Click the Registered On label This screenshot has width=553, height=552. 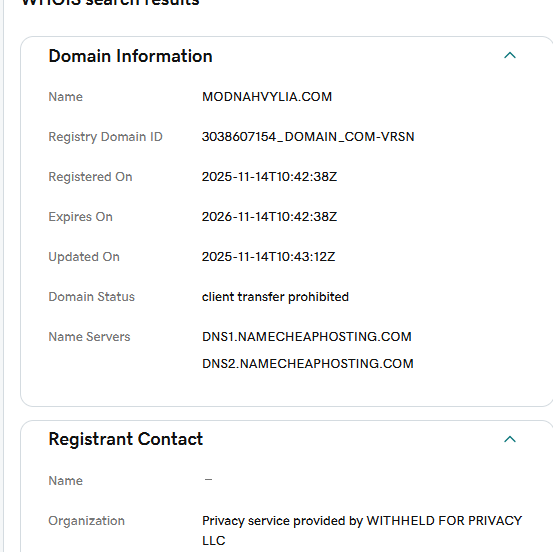[90, 177]
